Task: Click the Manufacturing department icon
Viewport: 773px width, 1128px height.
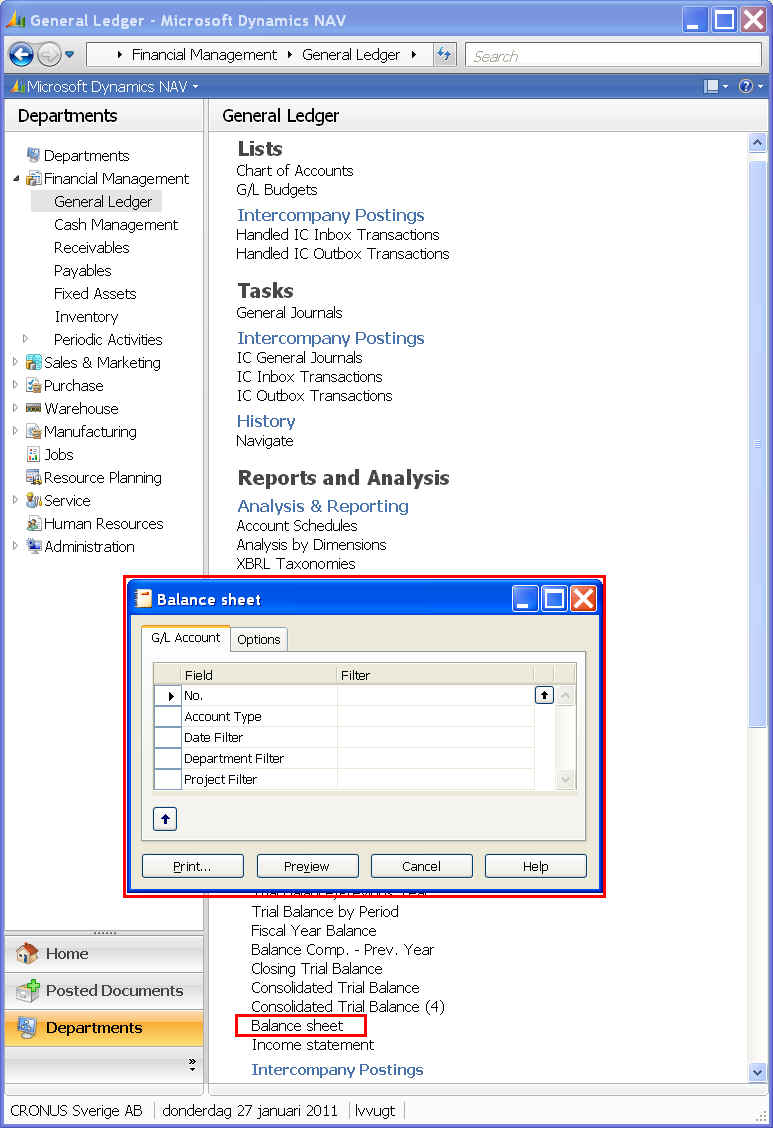Action: [34, 432]
